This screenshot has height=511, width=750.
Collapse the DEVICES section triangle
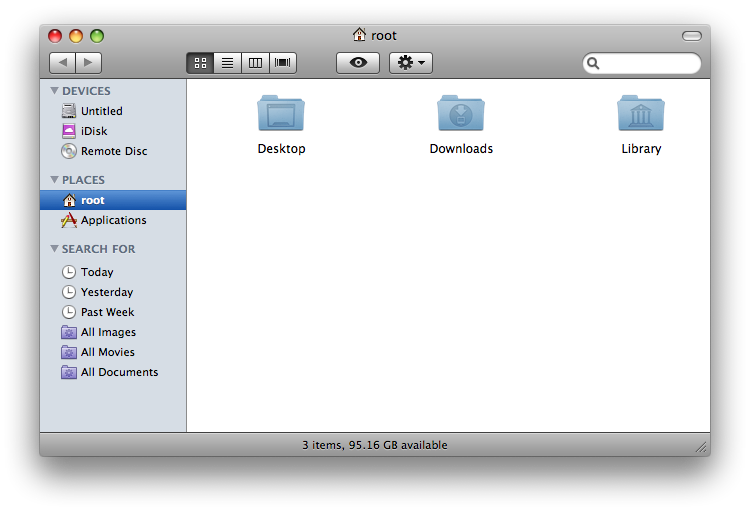click(x=54, y=91)
